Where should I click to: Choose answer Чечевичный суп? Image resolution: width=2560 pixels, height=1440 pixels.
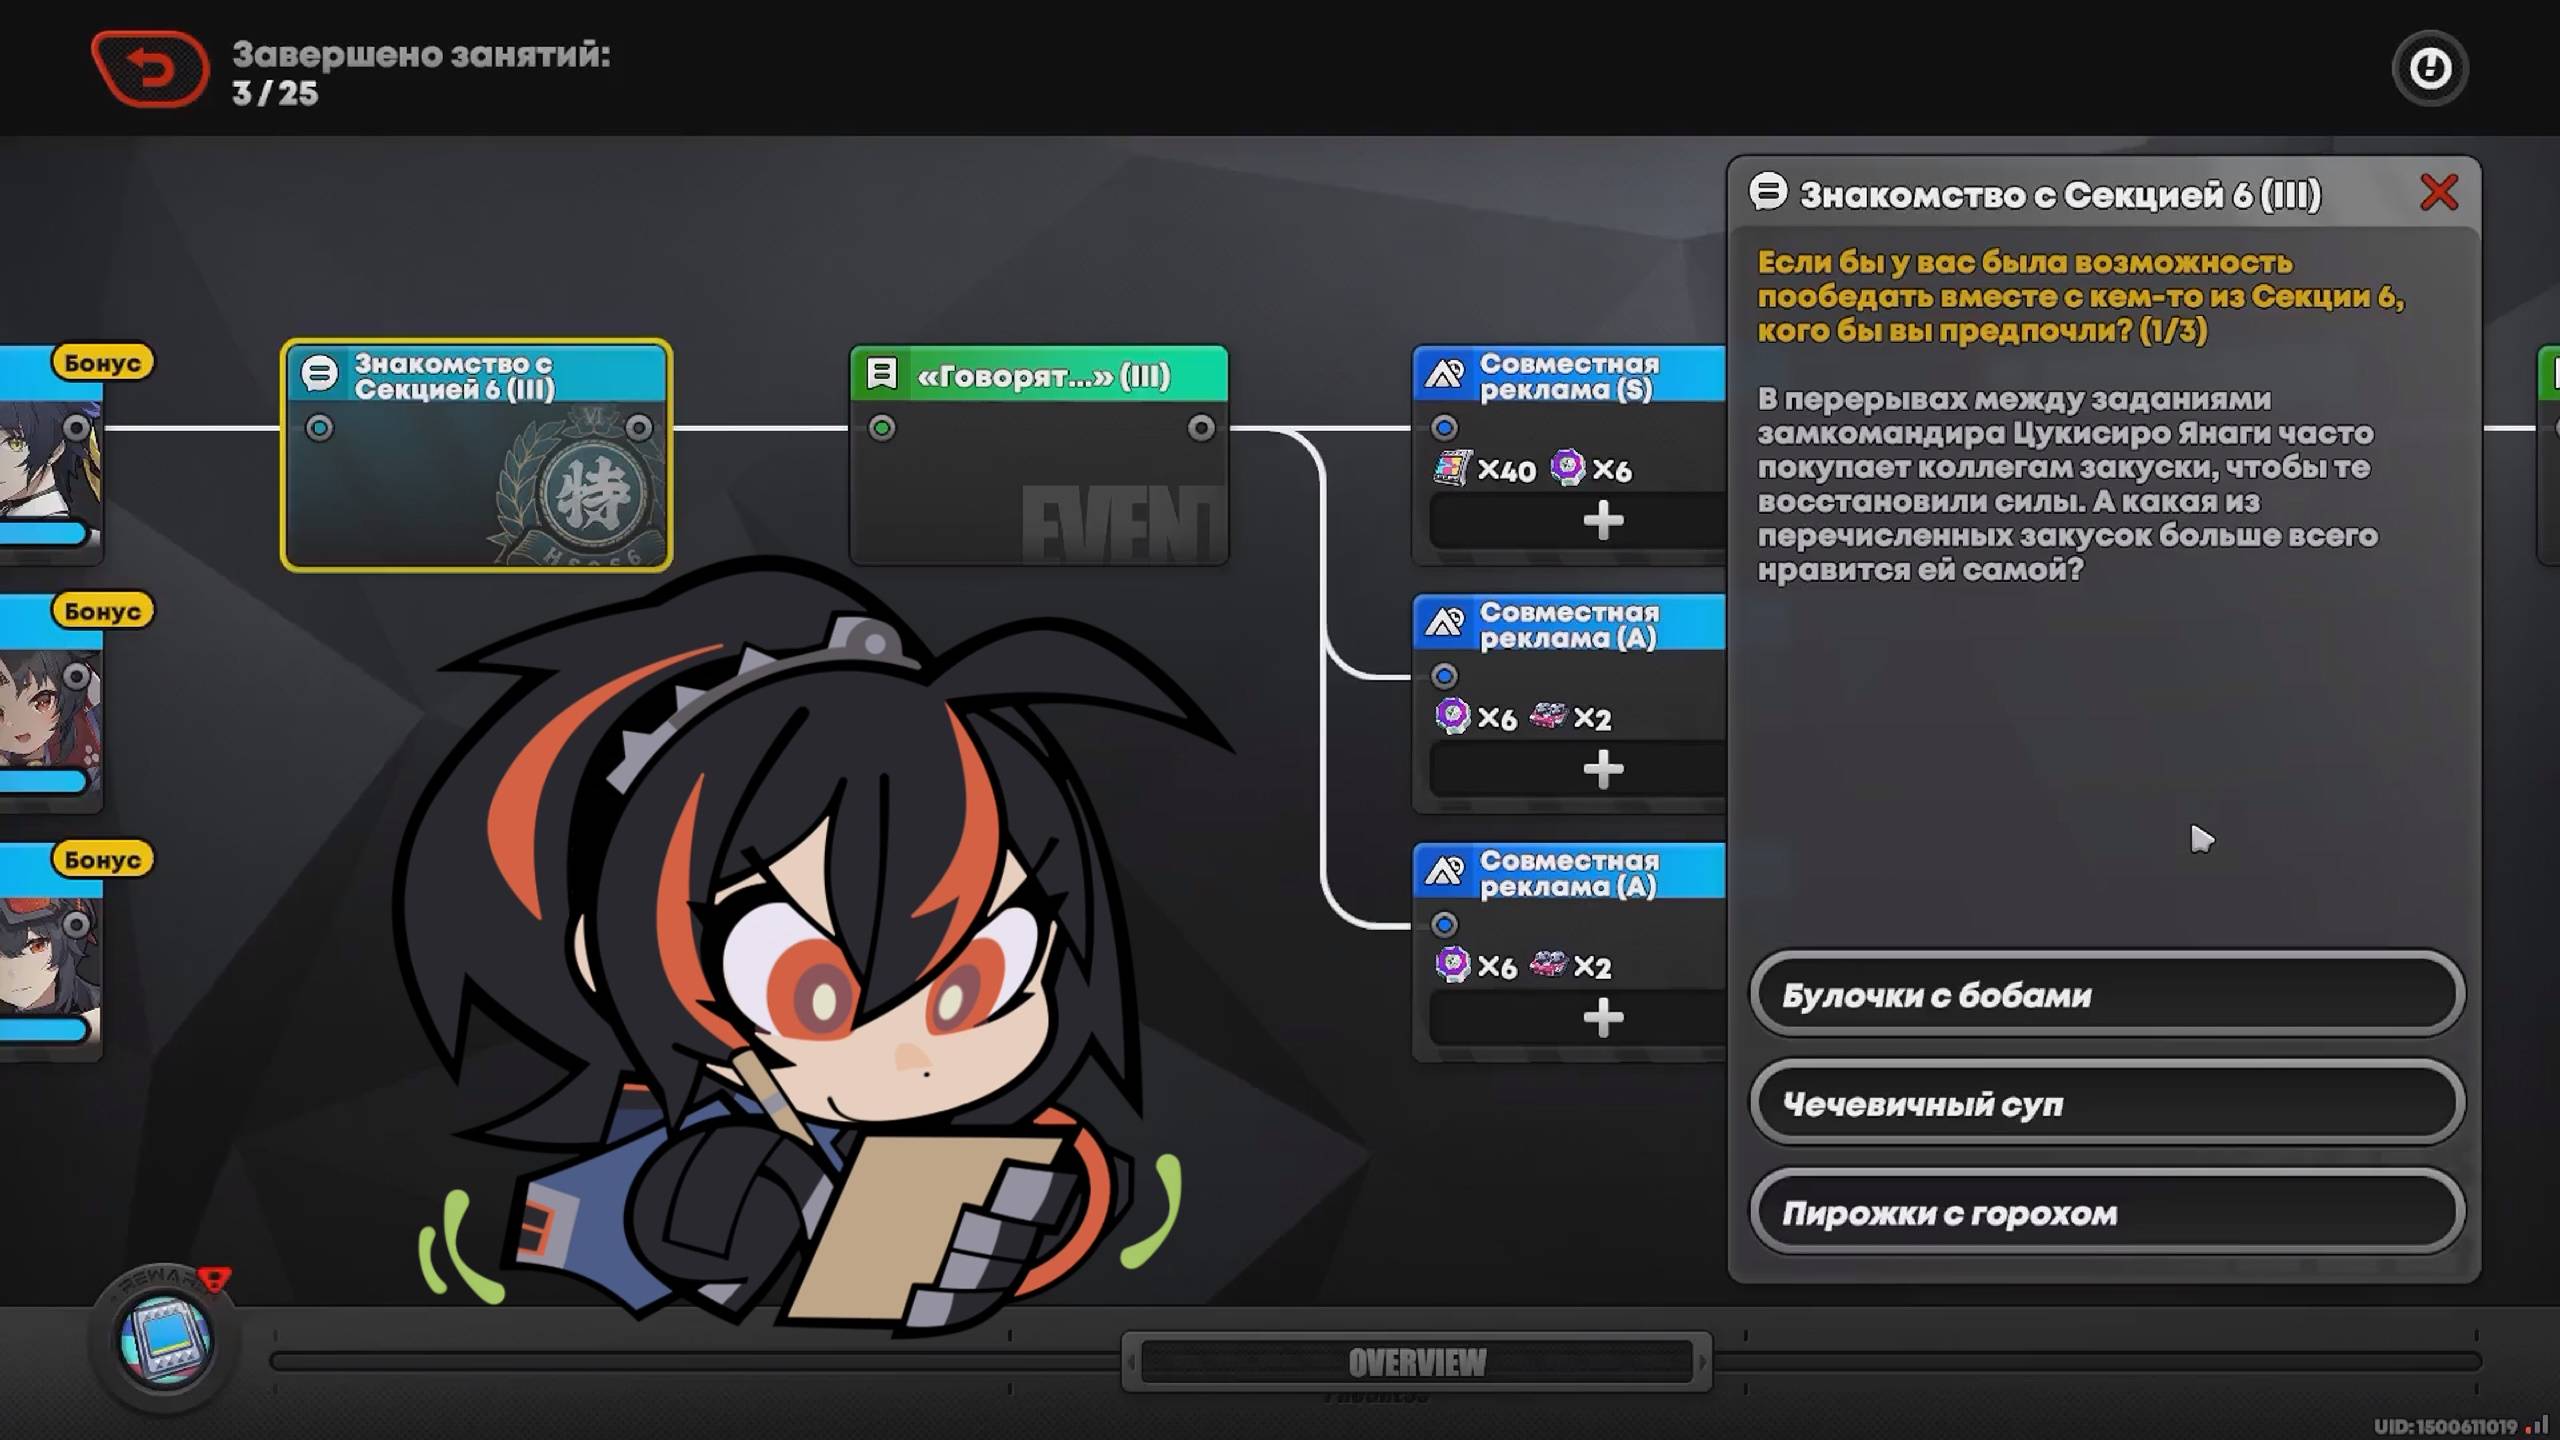(2106, 1104)
